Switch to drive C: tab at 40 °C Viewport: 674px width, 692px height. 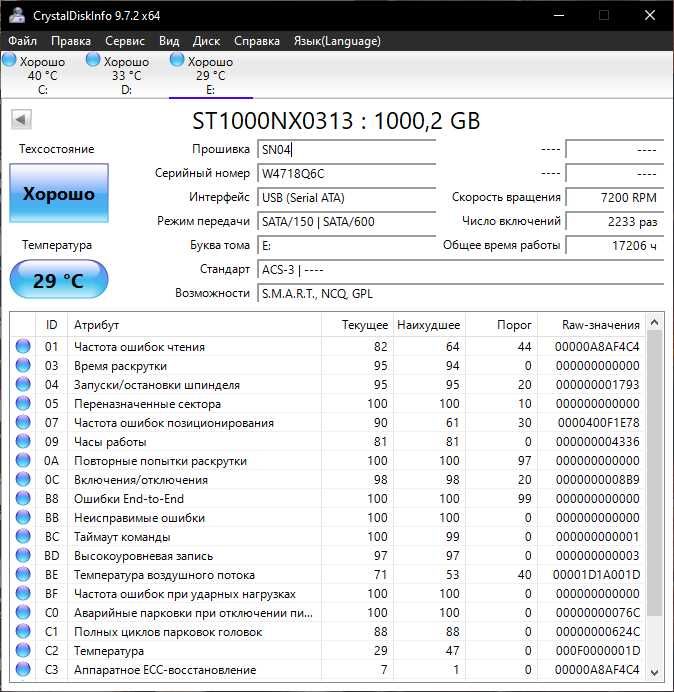point(42,75)
